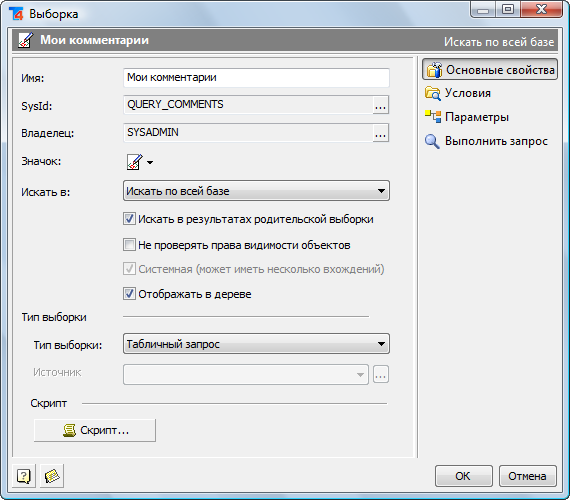This screenshot has width=570, height=500.
Task: Switch to the Основные свойства tab
Action: pyautogui.click(x=490, y=69)
